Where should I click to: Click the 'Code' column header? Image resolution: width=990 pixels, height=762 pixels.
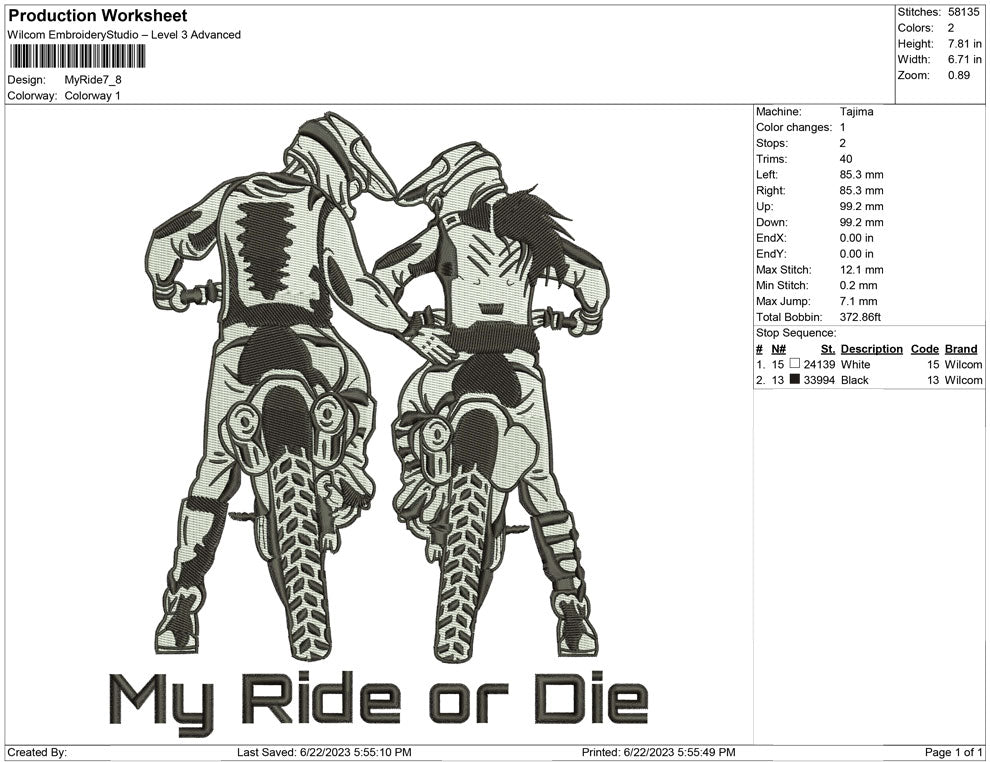924,349
